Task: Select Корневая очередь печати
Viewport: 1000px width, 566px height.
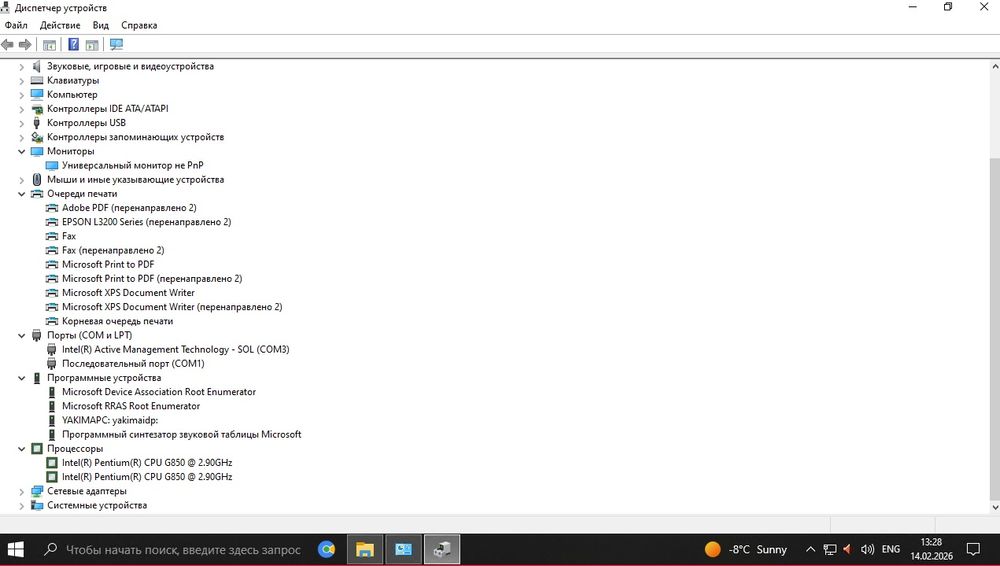Action: pos(117,322)
